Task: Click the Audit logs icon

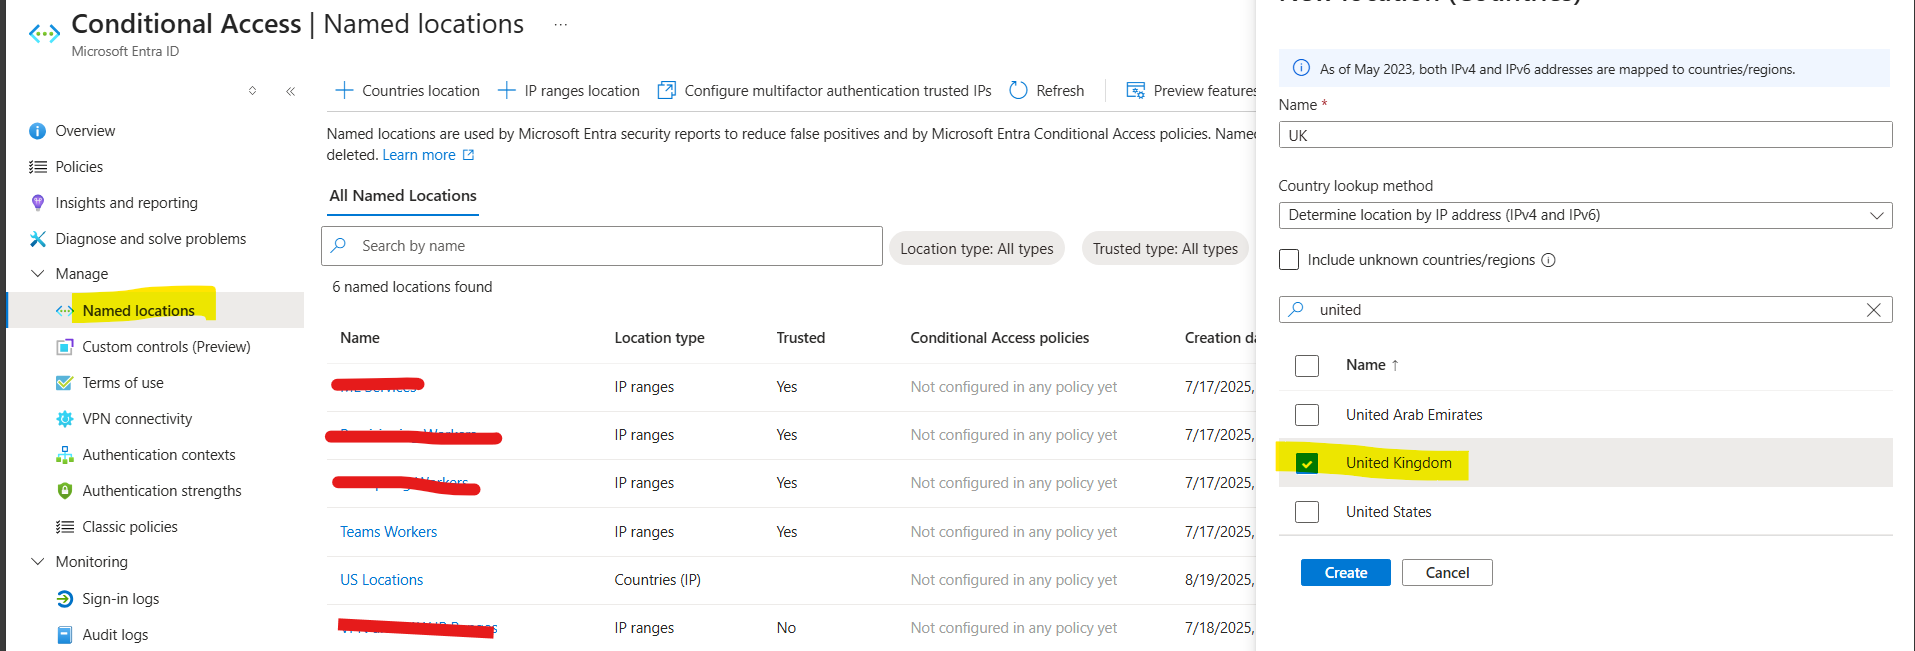Action: pos(65,635)
